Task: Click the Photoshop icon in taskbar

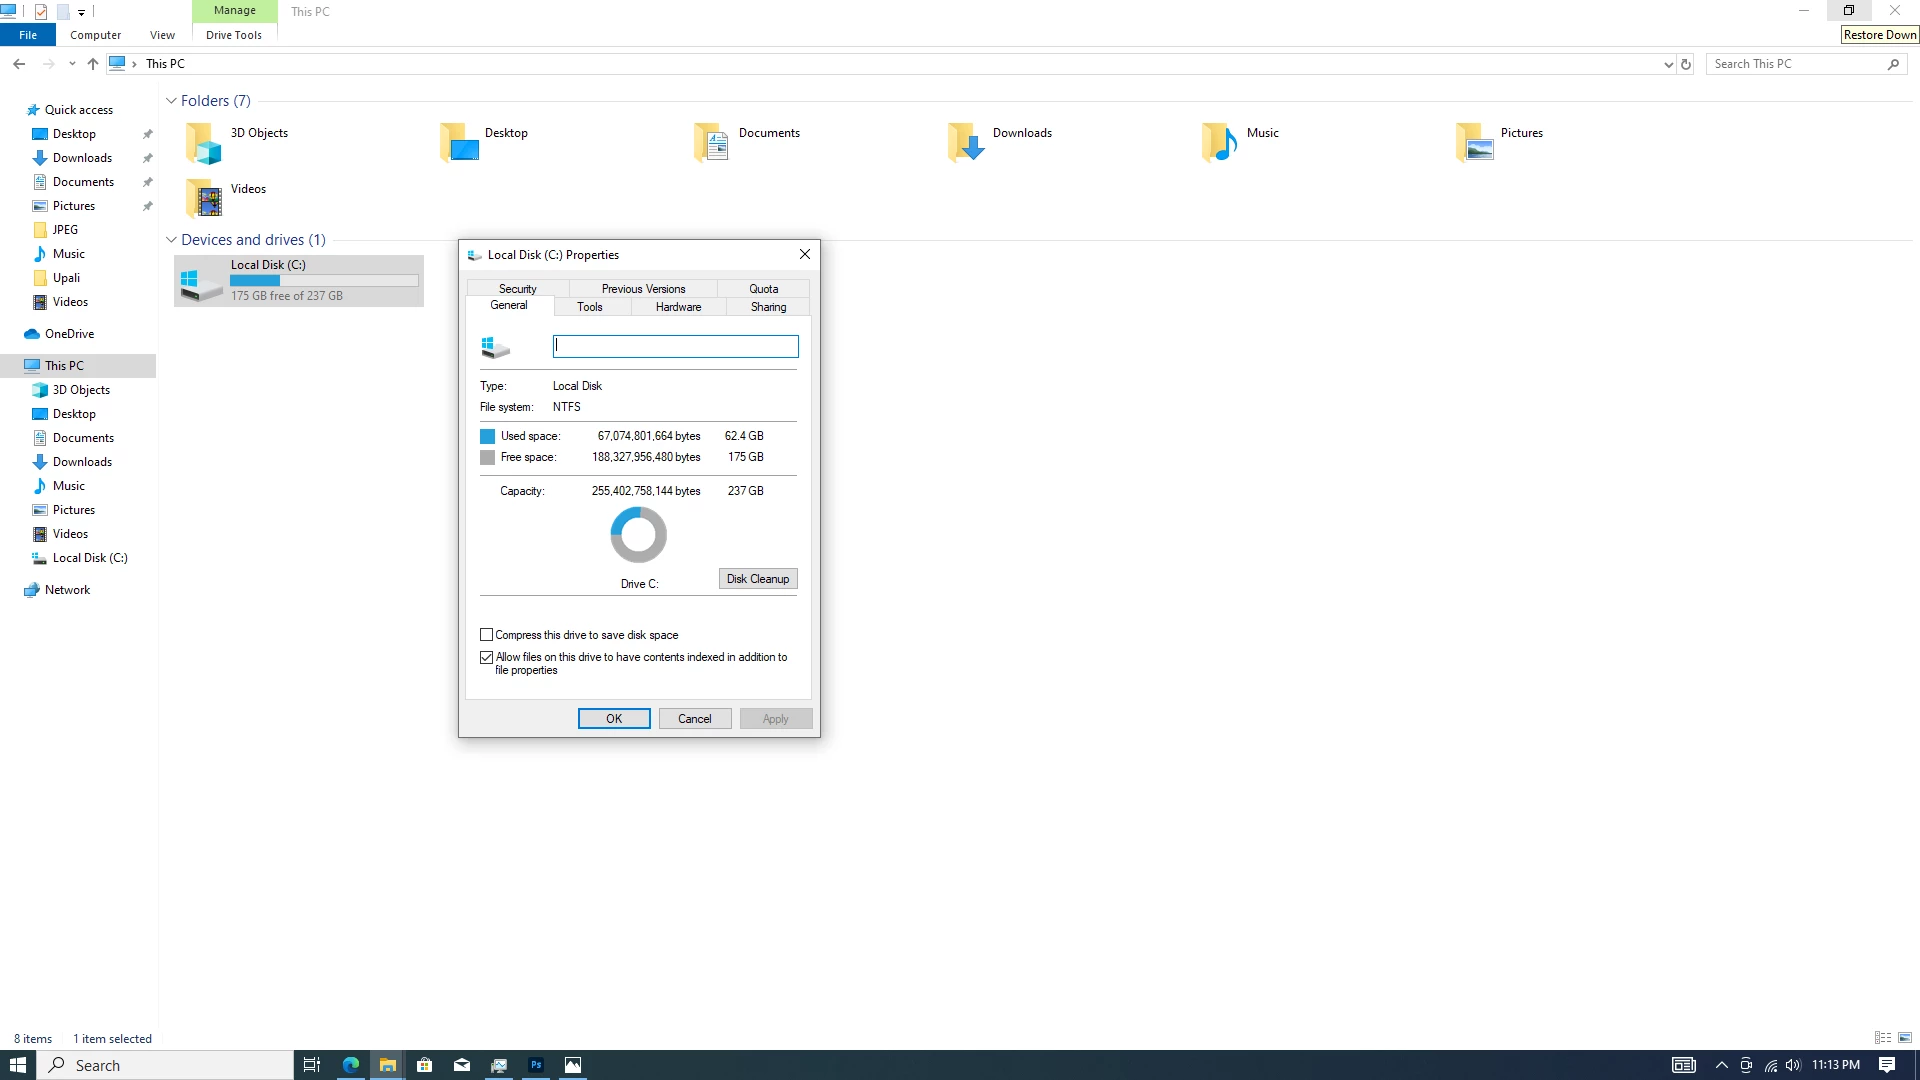Action: tap(536, 1065)
